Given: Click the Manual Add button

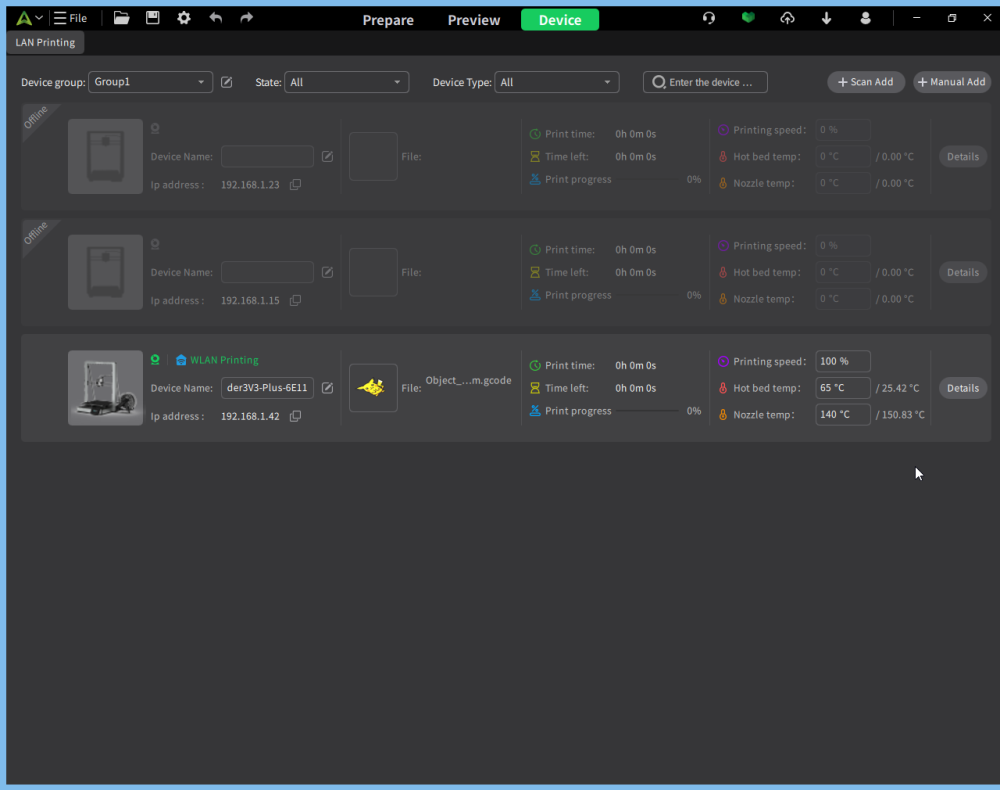Looking at the screenshot, I should 952,82.
